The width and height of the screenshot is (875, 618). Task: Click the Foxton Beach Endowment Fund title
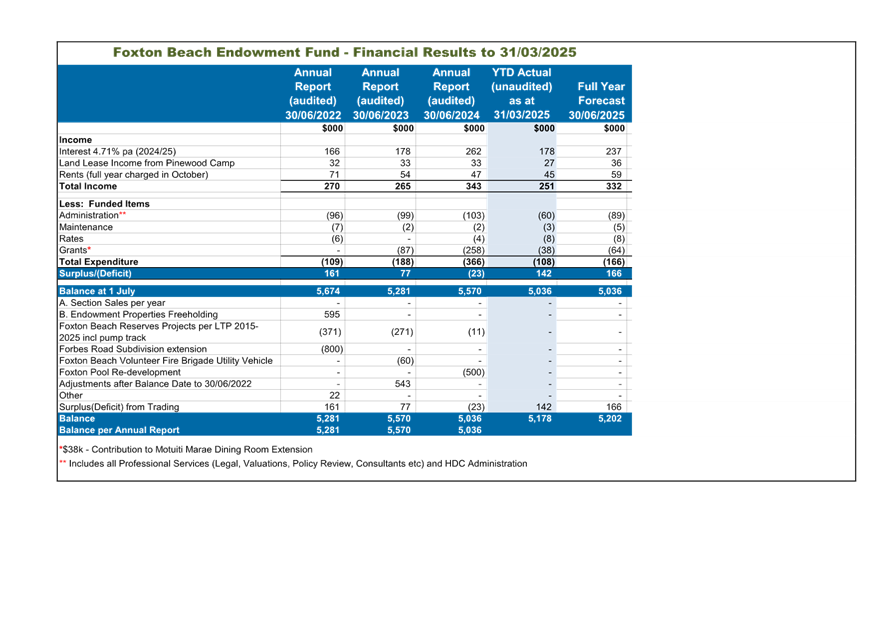coord(344,52)
